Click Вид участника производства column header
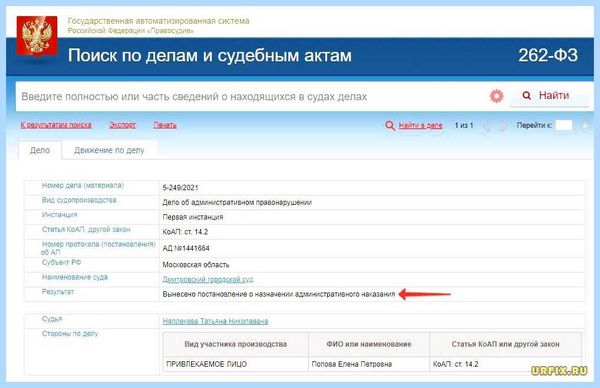Screen dimensions: 600x388 [x=236, y=344]
